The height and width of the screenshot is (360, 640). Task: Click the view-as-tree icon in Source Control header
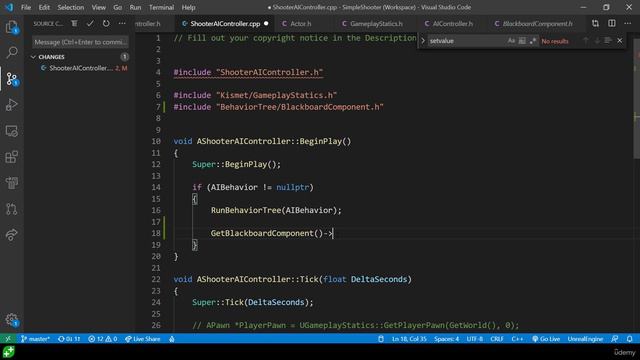coord(74,24)
